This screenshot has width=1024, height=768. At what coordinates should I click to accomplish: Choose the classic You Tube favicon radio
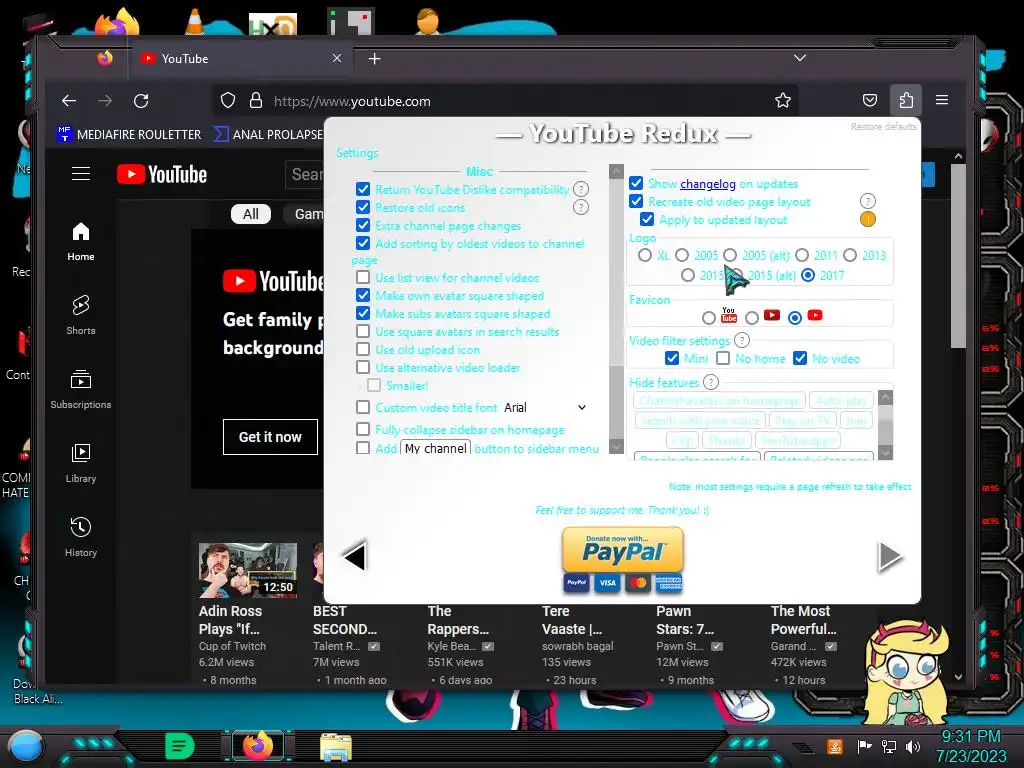pos(709,318)
